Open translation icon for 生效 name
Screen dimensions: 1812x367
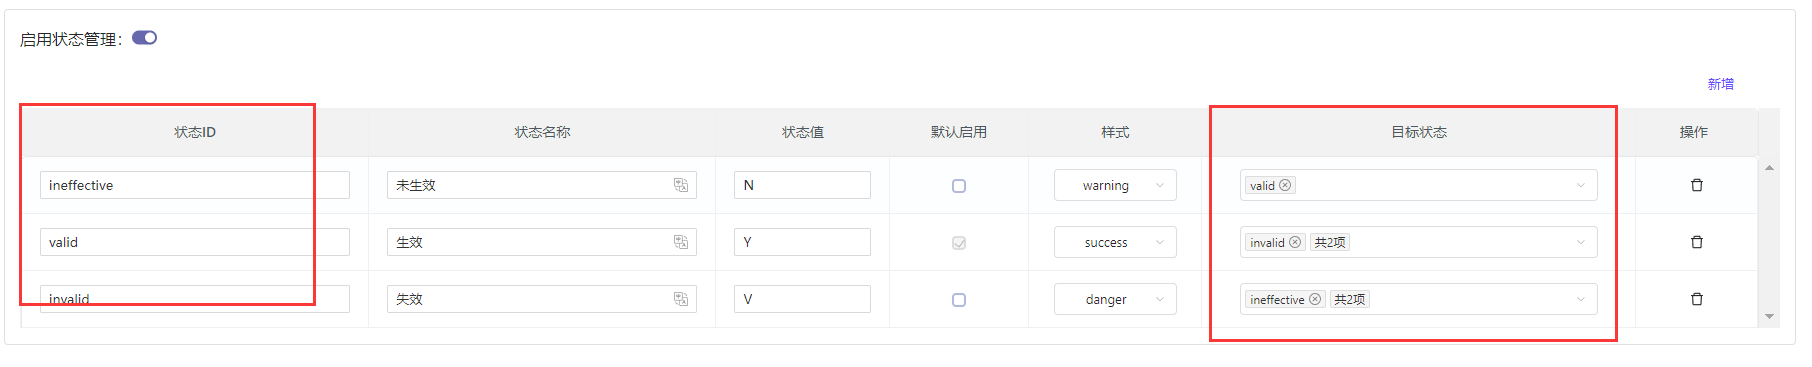tap(681, 242)
